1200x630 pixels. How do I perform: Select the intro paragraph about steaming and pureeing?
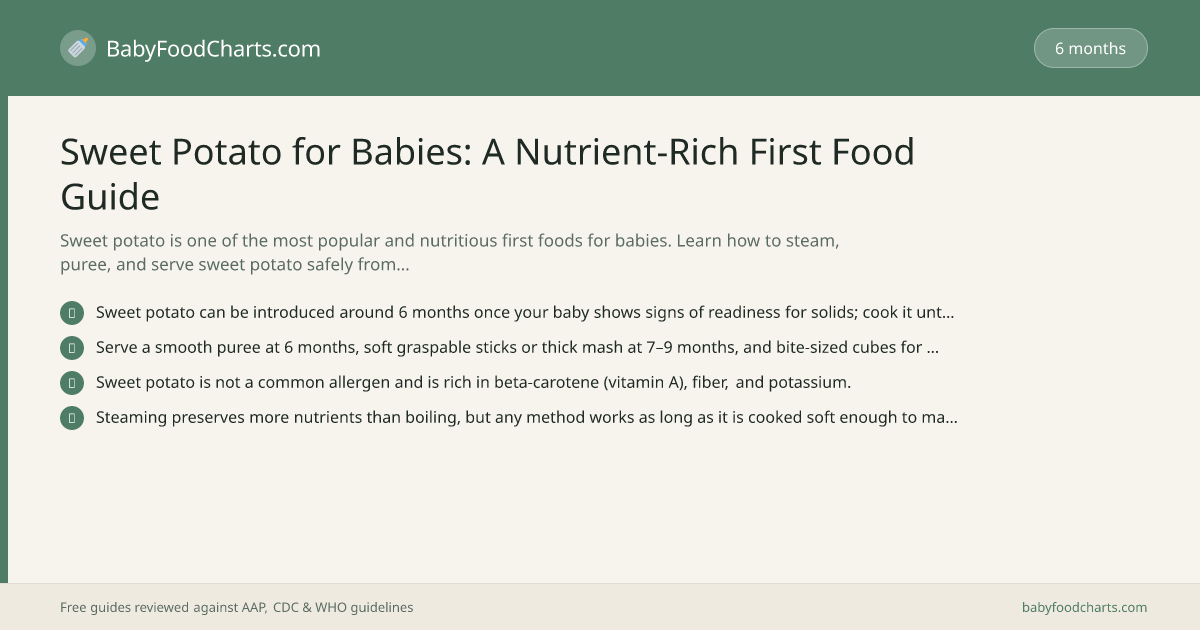click(449, 253)
